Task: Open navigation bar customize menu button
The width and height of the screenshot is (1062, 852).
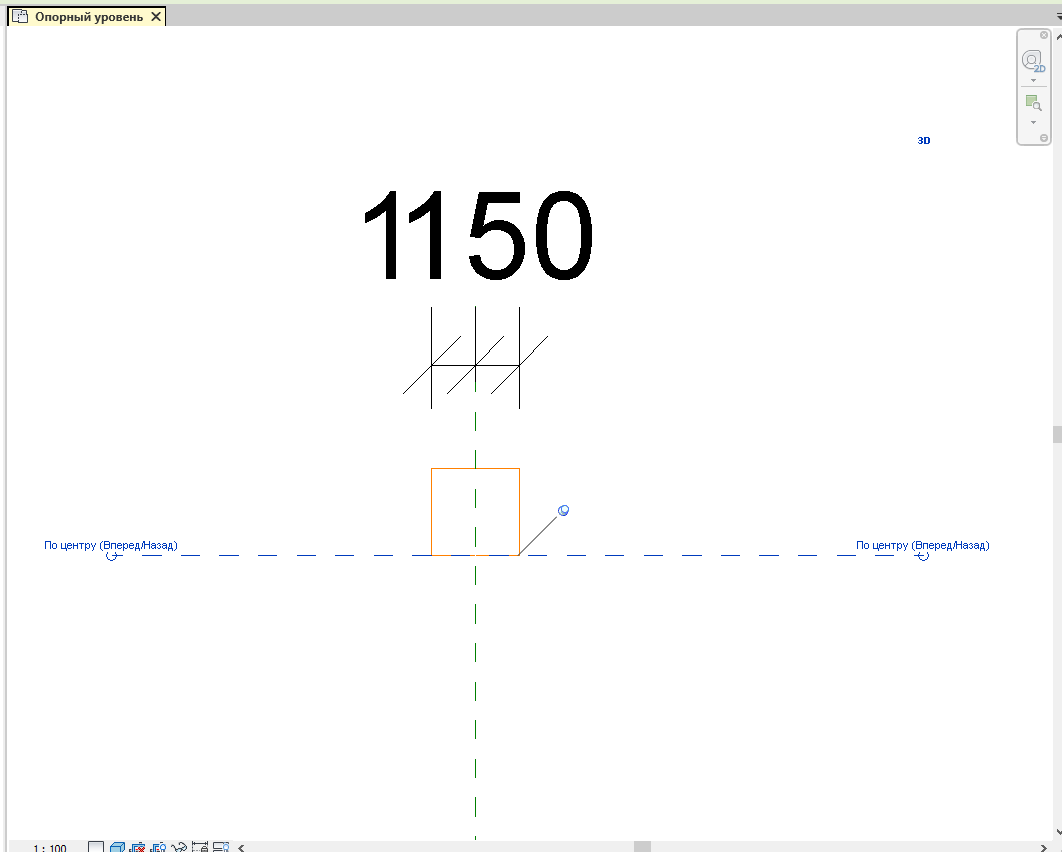Action: point(1044,138)
